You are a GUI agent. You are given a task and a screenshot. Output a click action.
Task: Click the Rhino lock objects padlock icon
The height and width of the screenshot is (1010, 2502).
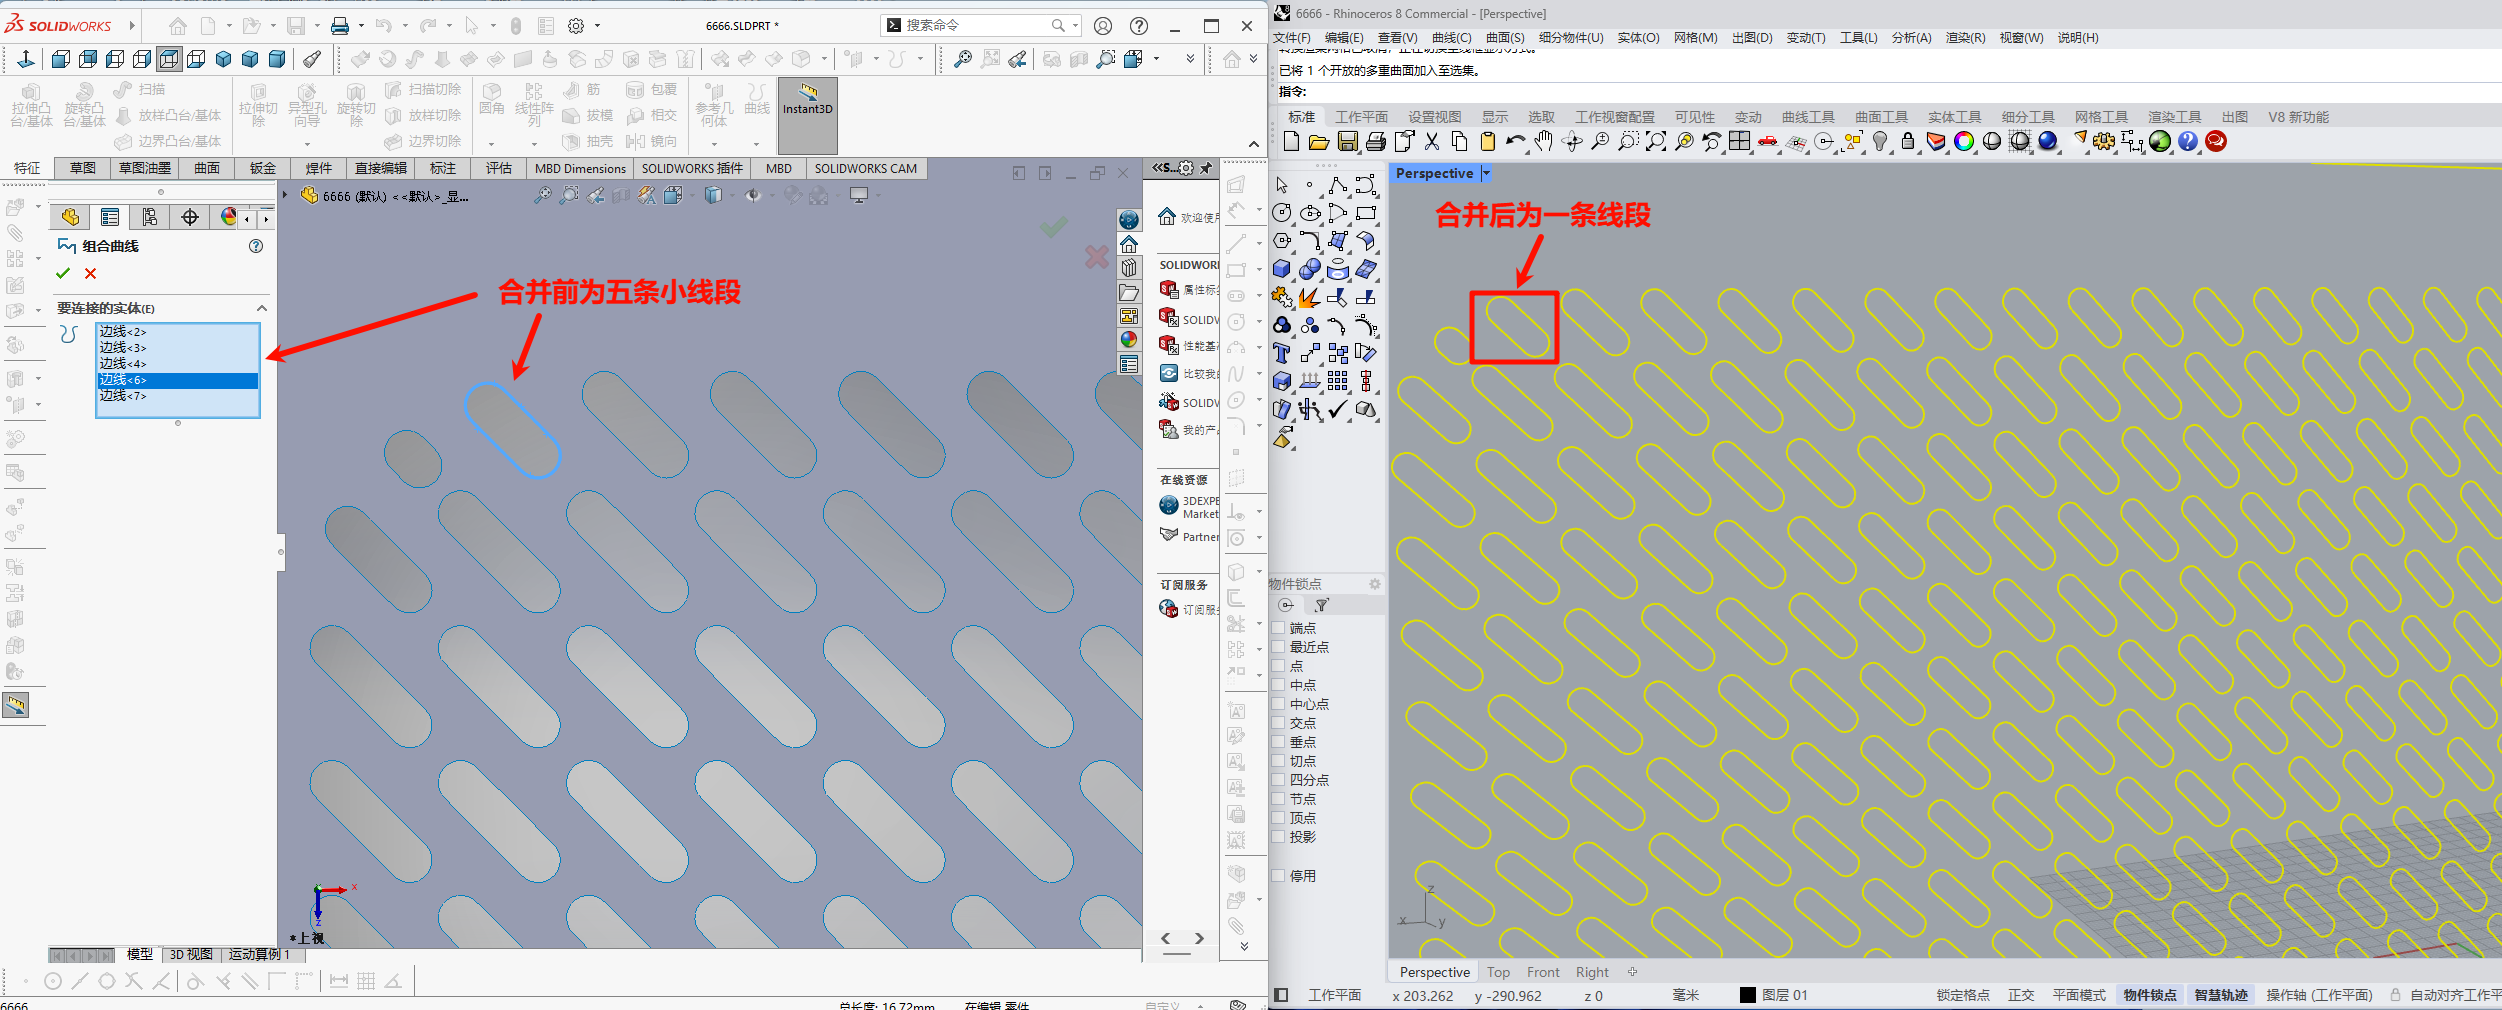(1908, 142)
